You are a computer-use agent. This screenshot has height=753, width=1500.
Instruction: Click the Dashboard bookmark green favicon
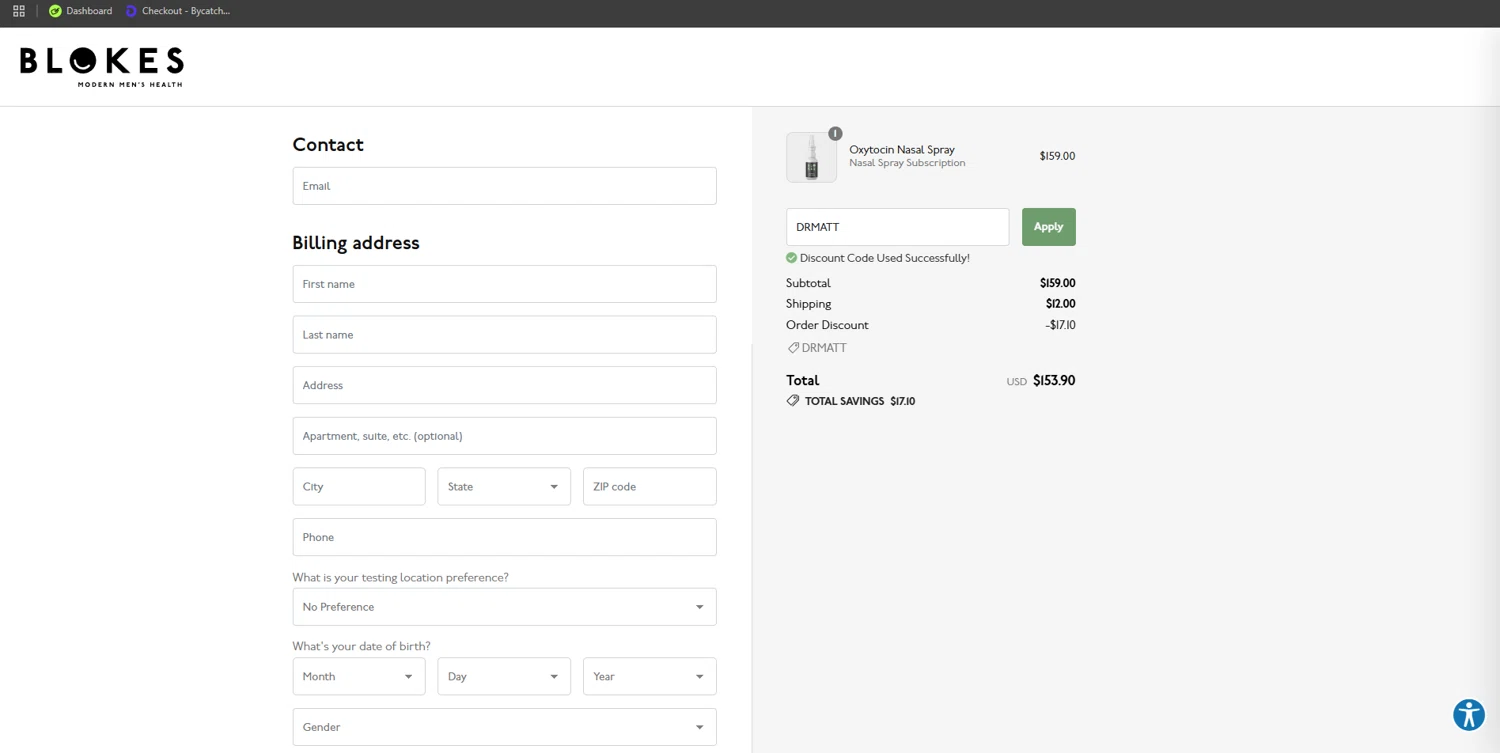[55, 11]
